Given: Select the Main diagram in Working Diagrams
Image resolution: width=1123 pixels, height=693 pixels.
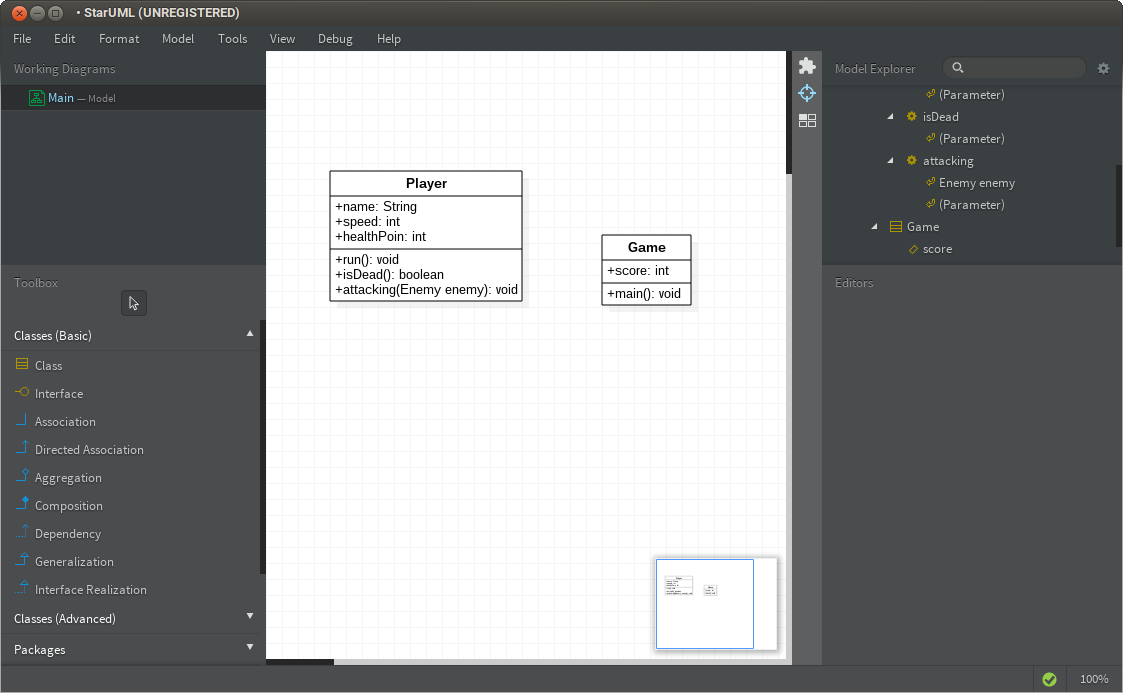Looking at the screenshot, I should (x=61, y=98).
